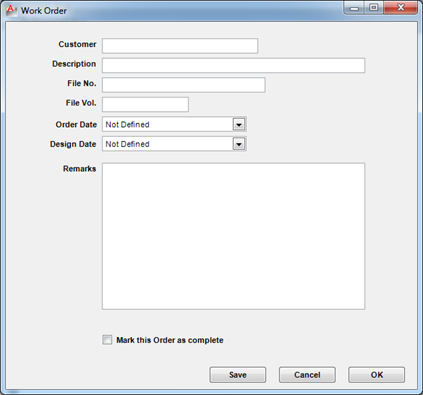Open the Design Date dropdown arrow
Viewport: 423px width, 395px height.
(x=239, y=144)
